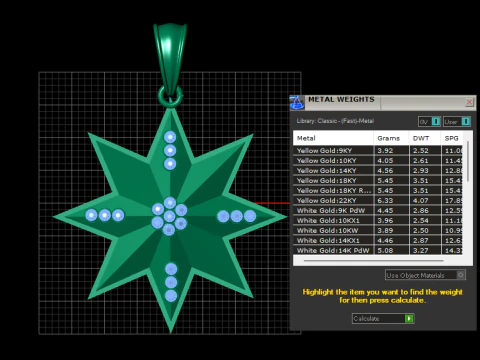Image resolution: width=480 pixels, height=360 pixels.
Task: Click the 5.08 grams value
Action: [385, 250]
